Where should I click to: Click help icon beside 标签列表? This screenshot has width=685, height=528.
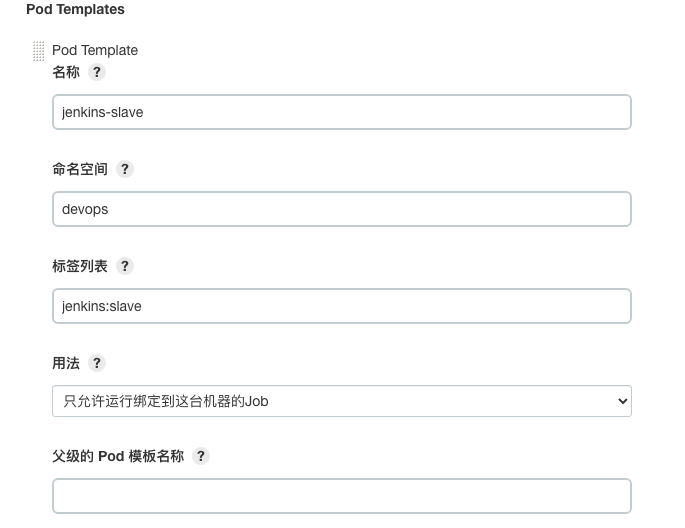tap(125, 266)
